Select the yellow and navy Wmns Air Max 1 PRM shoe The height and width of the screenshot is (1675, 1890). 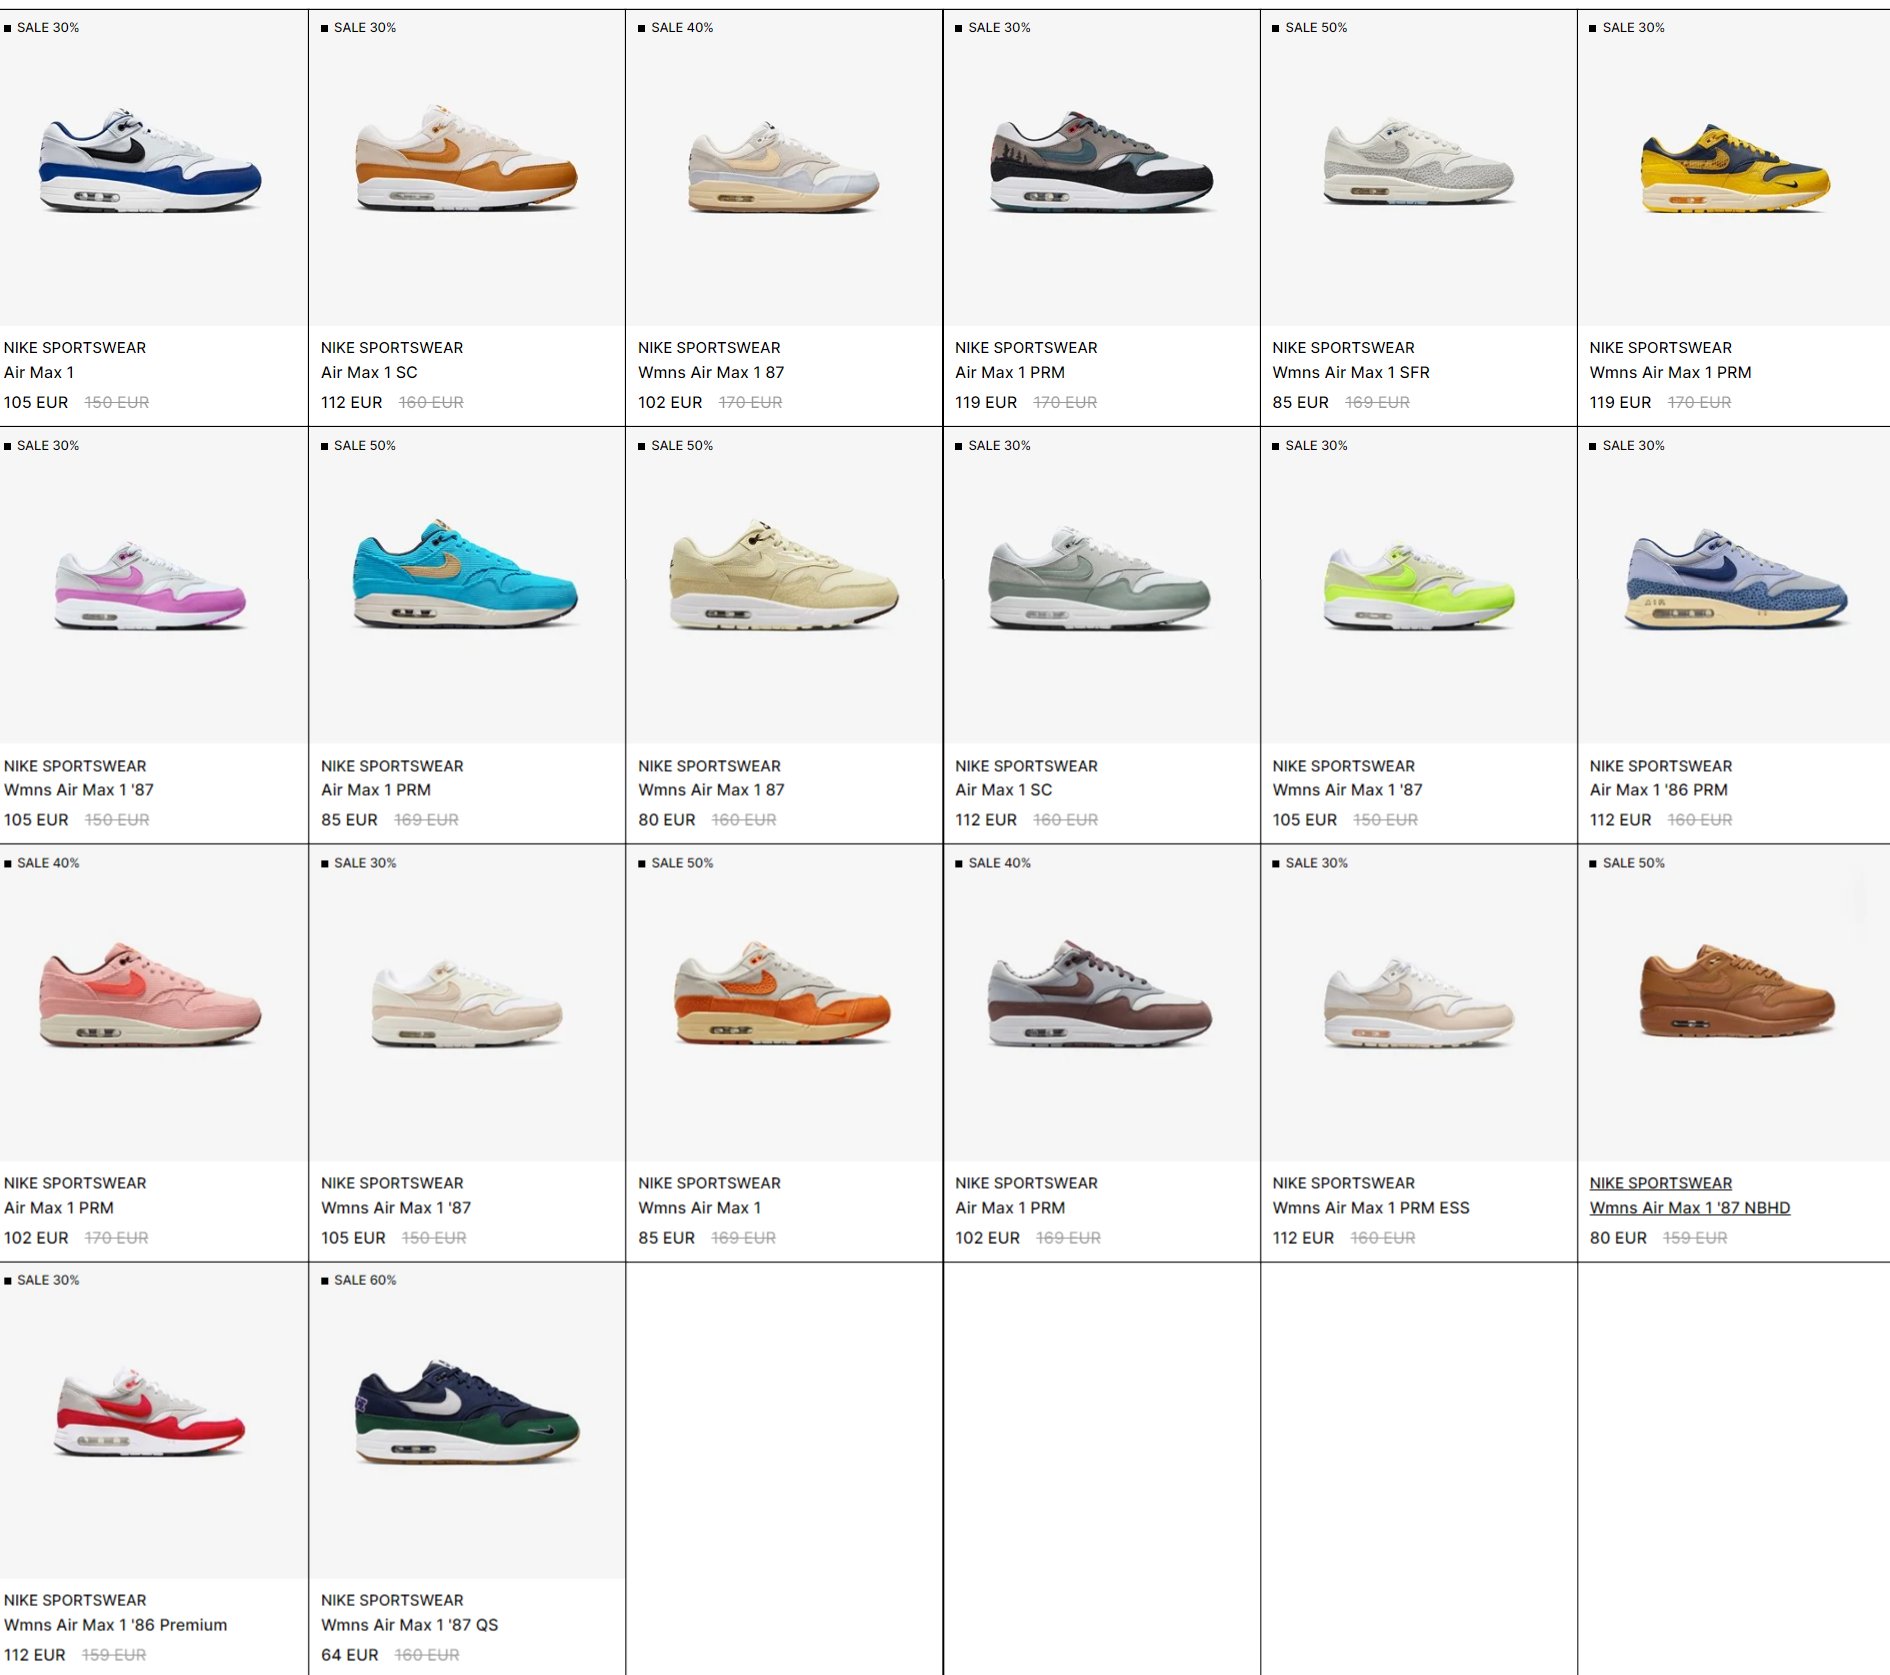pos(1735,168)
